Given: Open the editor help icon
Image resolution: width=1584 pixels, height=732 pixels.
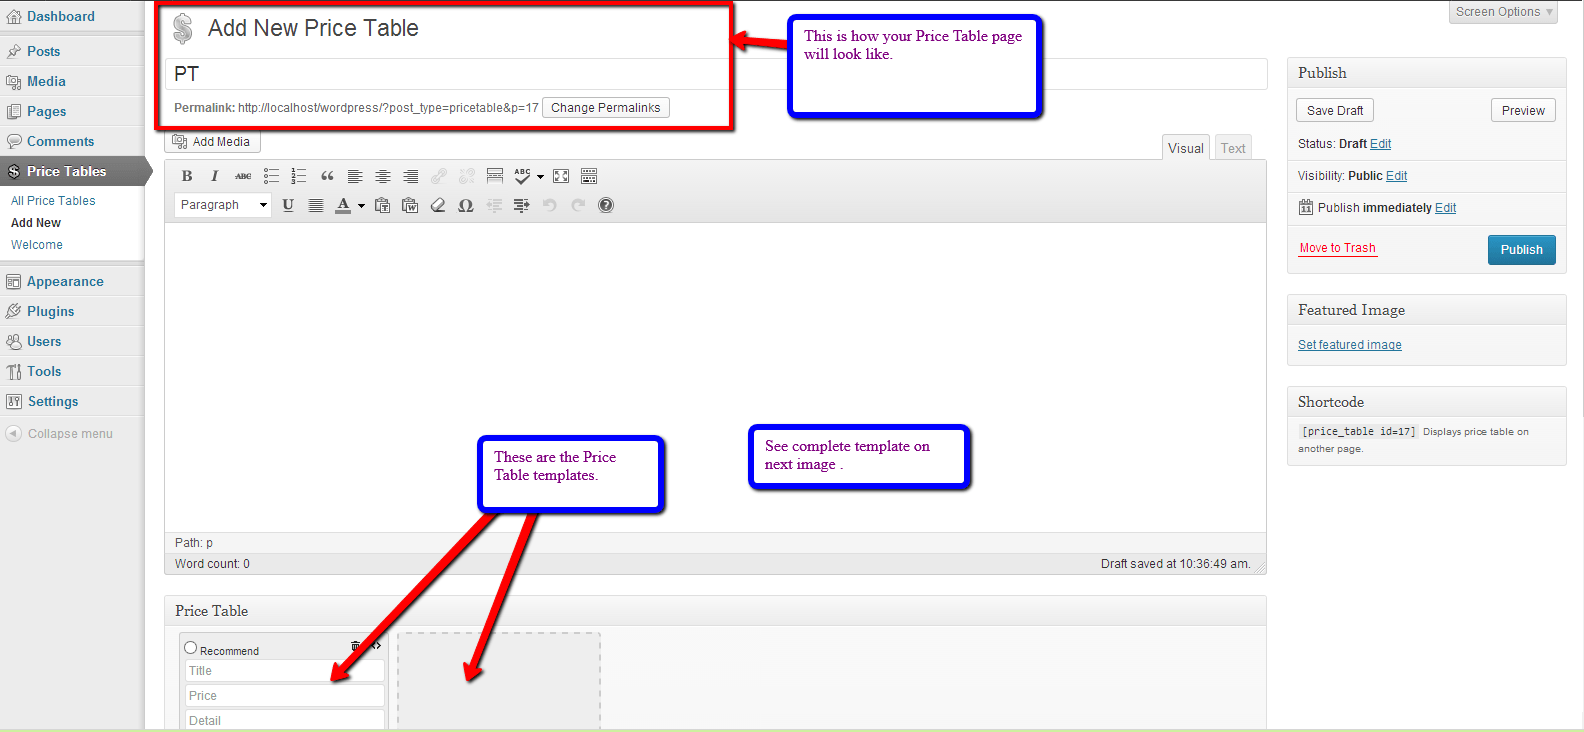Looking at the screenshot, I should point(606,205).
